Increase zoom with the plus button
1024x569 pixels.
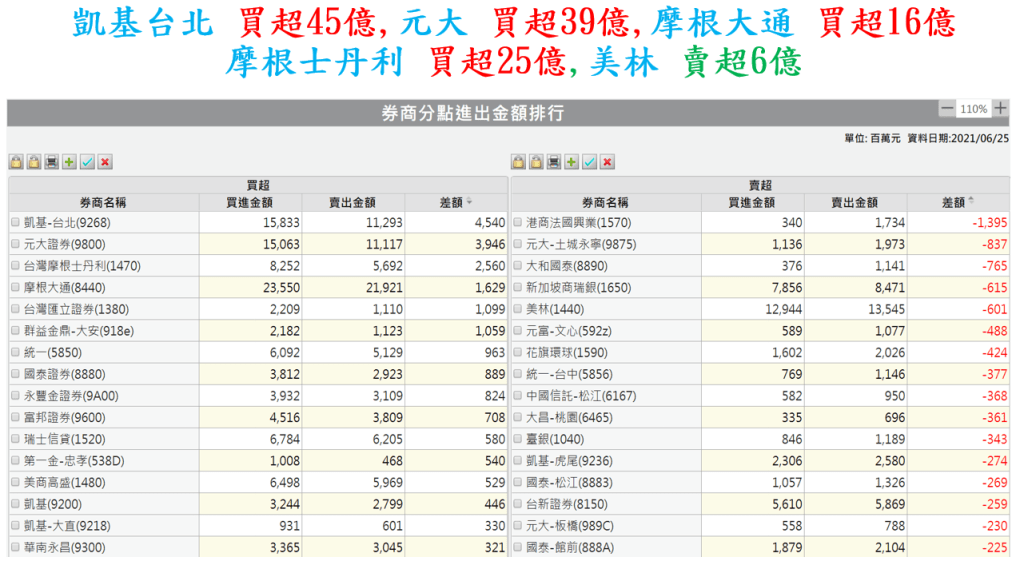1001,108
